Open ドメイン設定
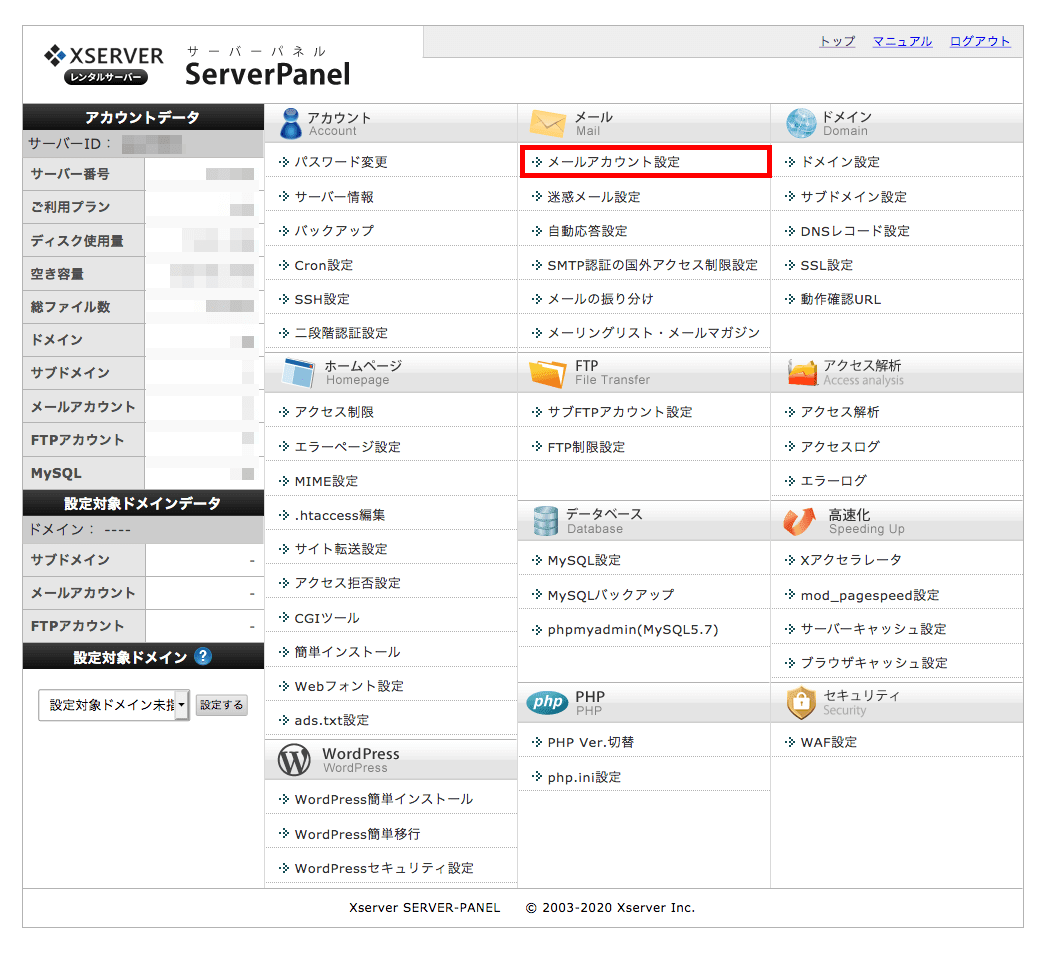Image resolution: width=1043 pixels, height=958 pixels. click(x=840, y=162)
